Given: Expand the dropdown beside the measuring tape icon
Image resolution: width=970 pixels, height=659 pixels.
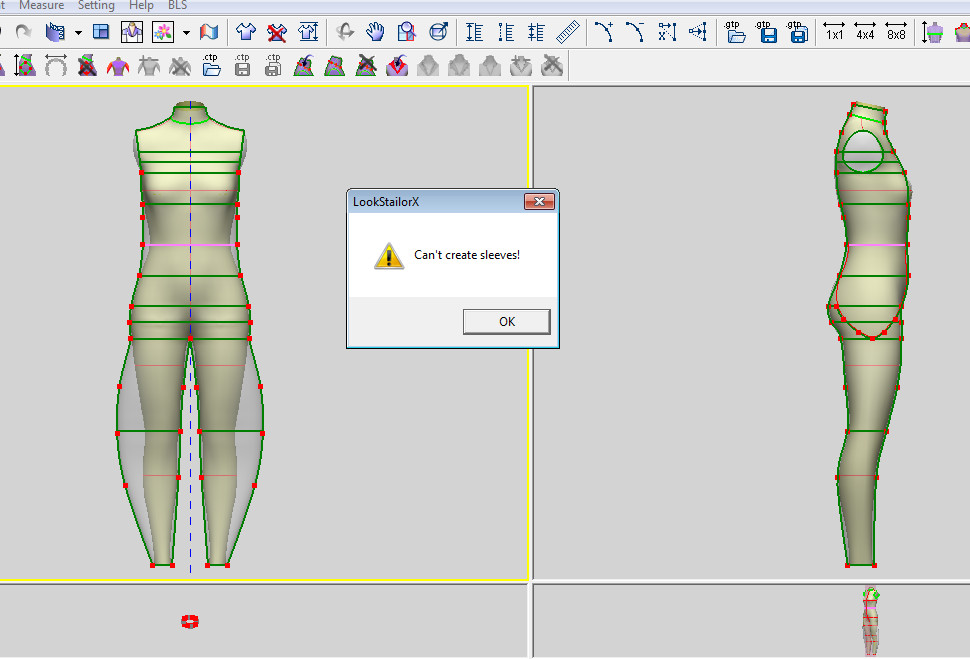Looking at the screenshot, I should click(78, 33).
